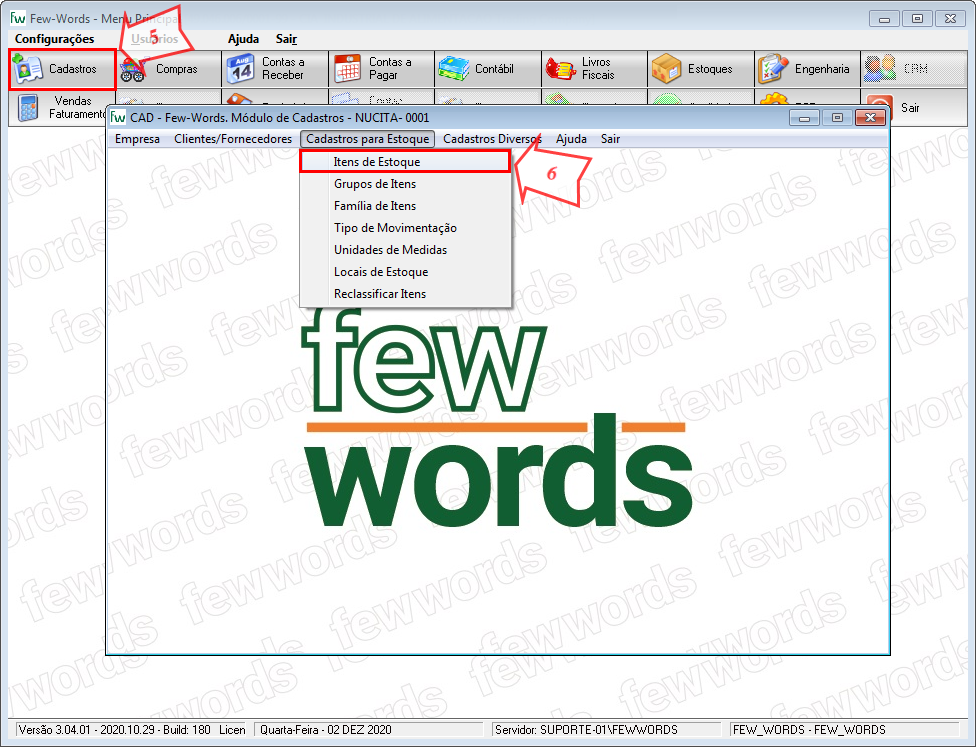Maximize the Few-Words main window
This screenshot has height=747, width=976.
(917, 19)
